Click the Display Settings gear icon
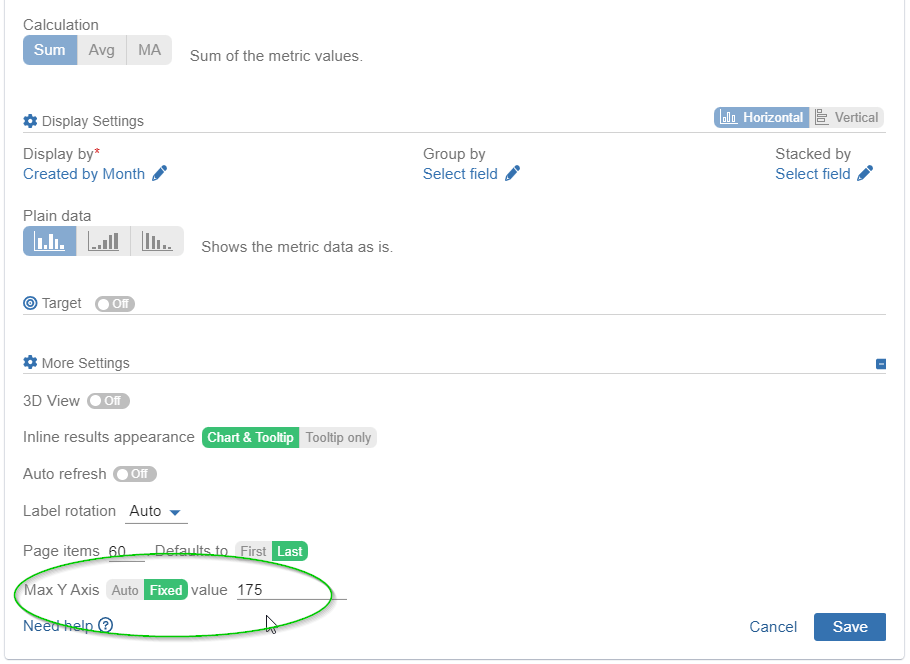 28,120
